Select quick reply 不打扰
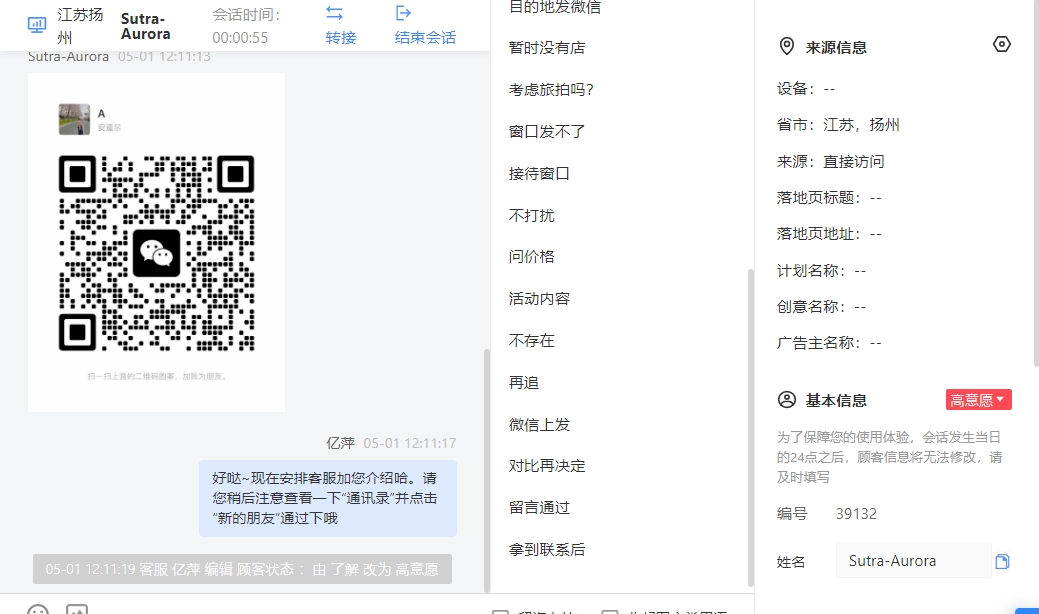This screenshot has height=614, width=1039. (531, 215)
